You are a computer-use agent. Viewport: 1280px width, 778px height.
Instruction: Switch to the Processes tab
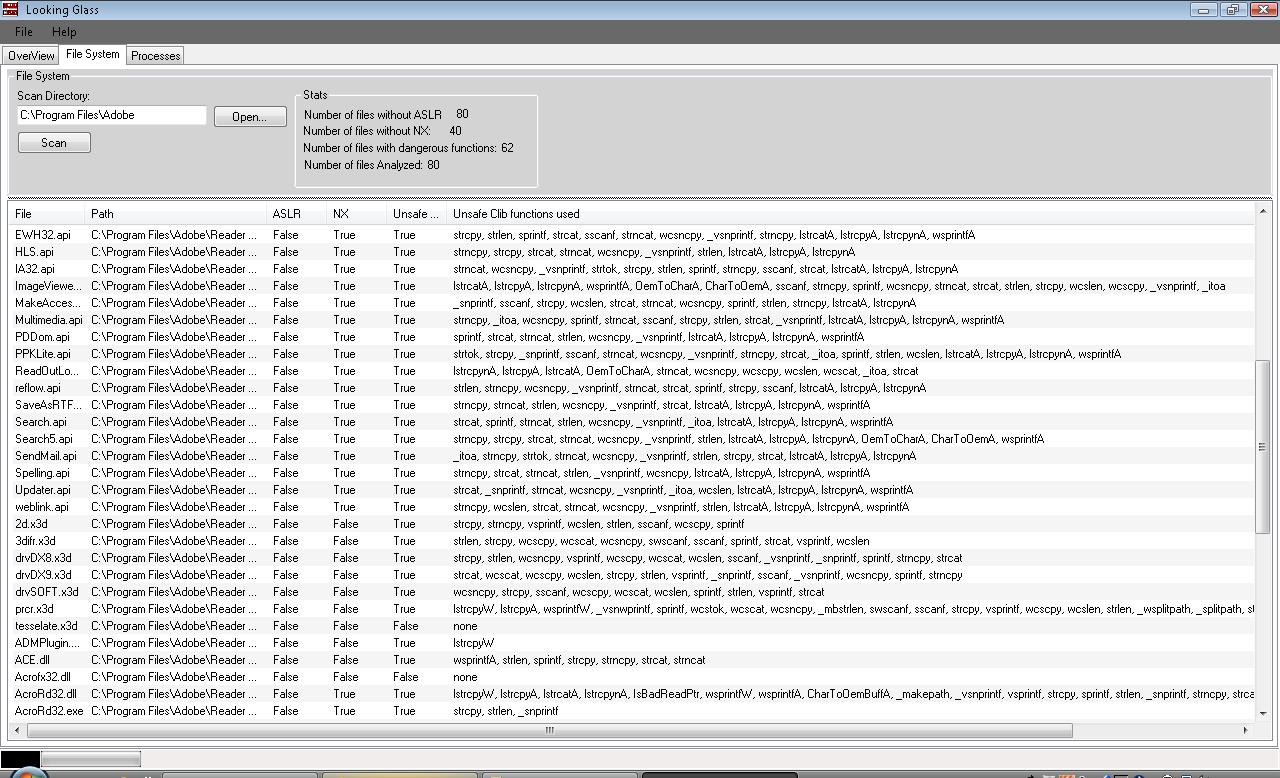tap(156, 56)
